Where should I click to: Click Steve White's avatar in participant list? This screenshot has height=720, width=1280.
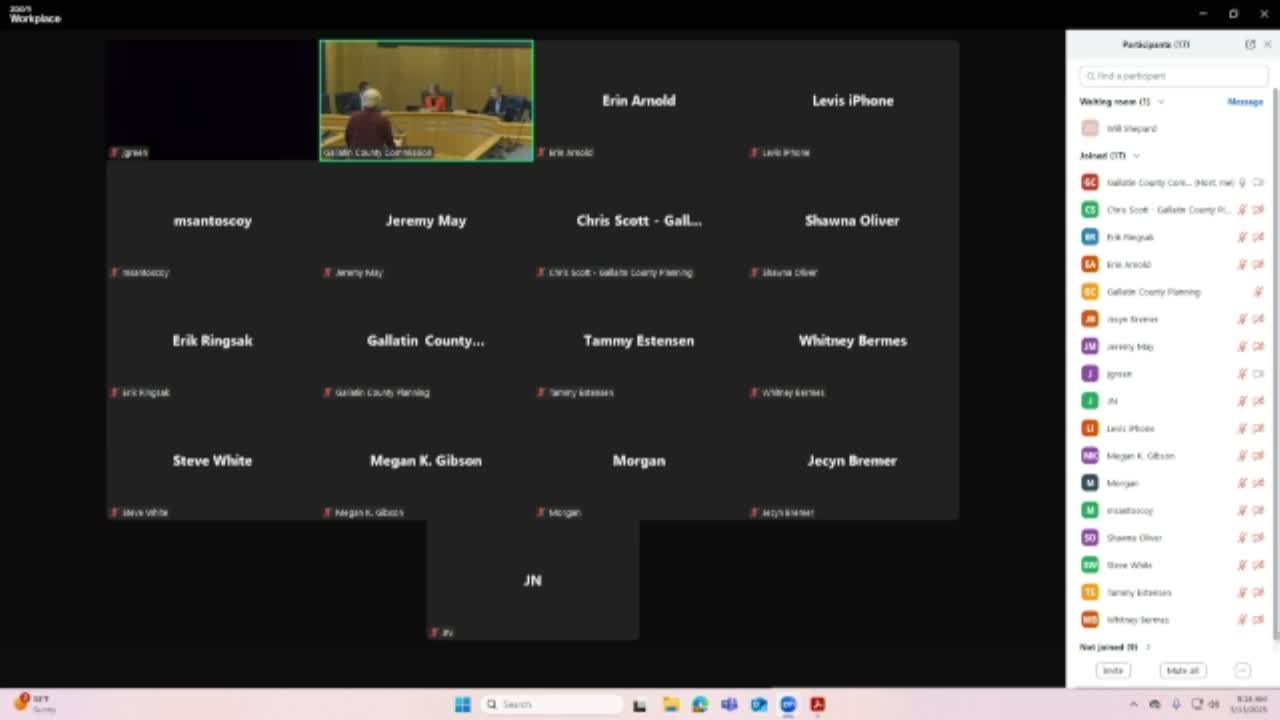(1090, 565)
